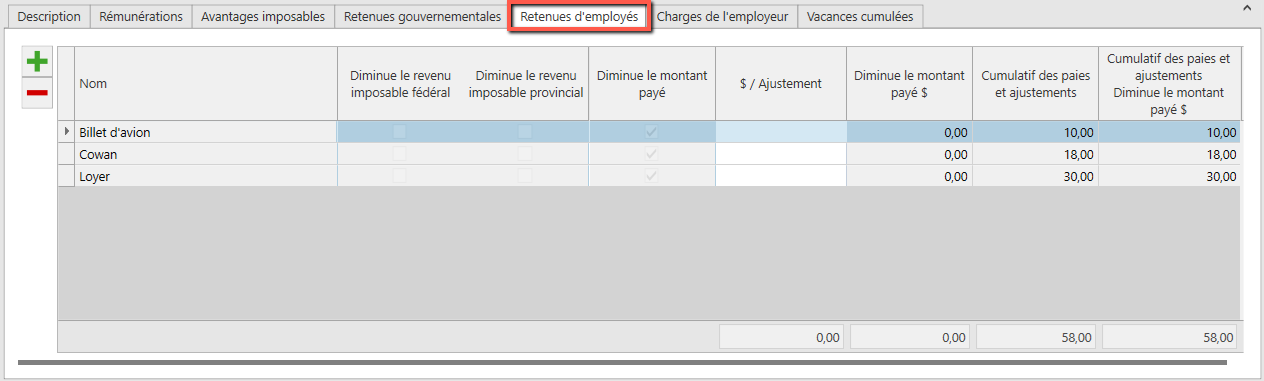This screenshot has height=381, width=1264.
Task: Click the 18,00 cumulative cell for Cowan
Action: [x=1035, y=154]
